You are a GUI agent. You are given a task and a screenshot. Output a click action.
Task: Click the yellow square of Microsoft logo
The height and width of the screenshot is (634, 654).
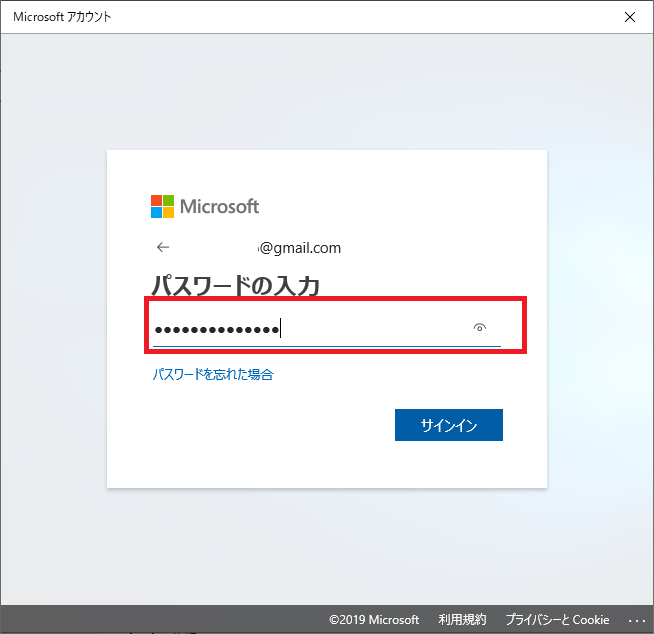(168, 212)
